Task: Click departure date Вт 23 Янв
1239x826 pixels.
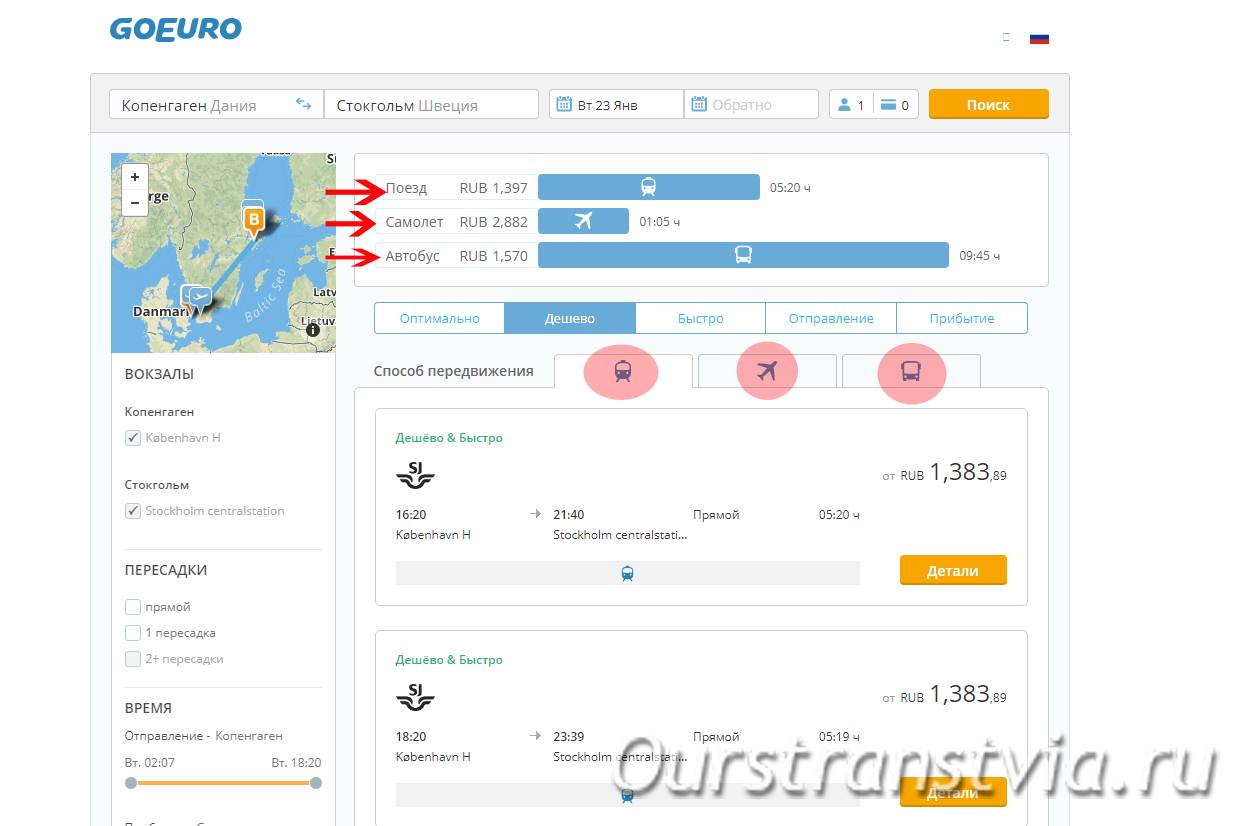Action: click(616, 104)
